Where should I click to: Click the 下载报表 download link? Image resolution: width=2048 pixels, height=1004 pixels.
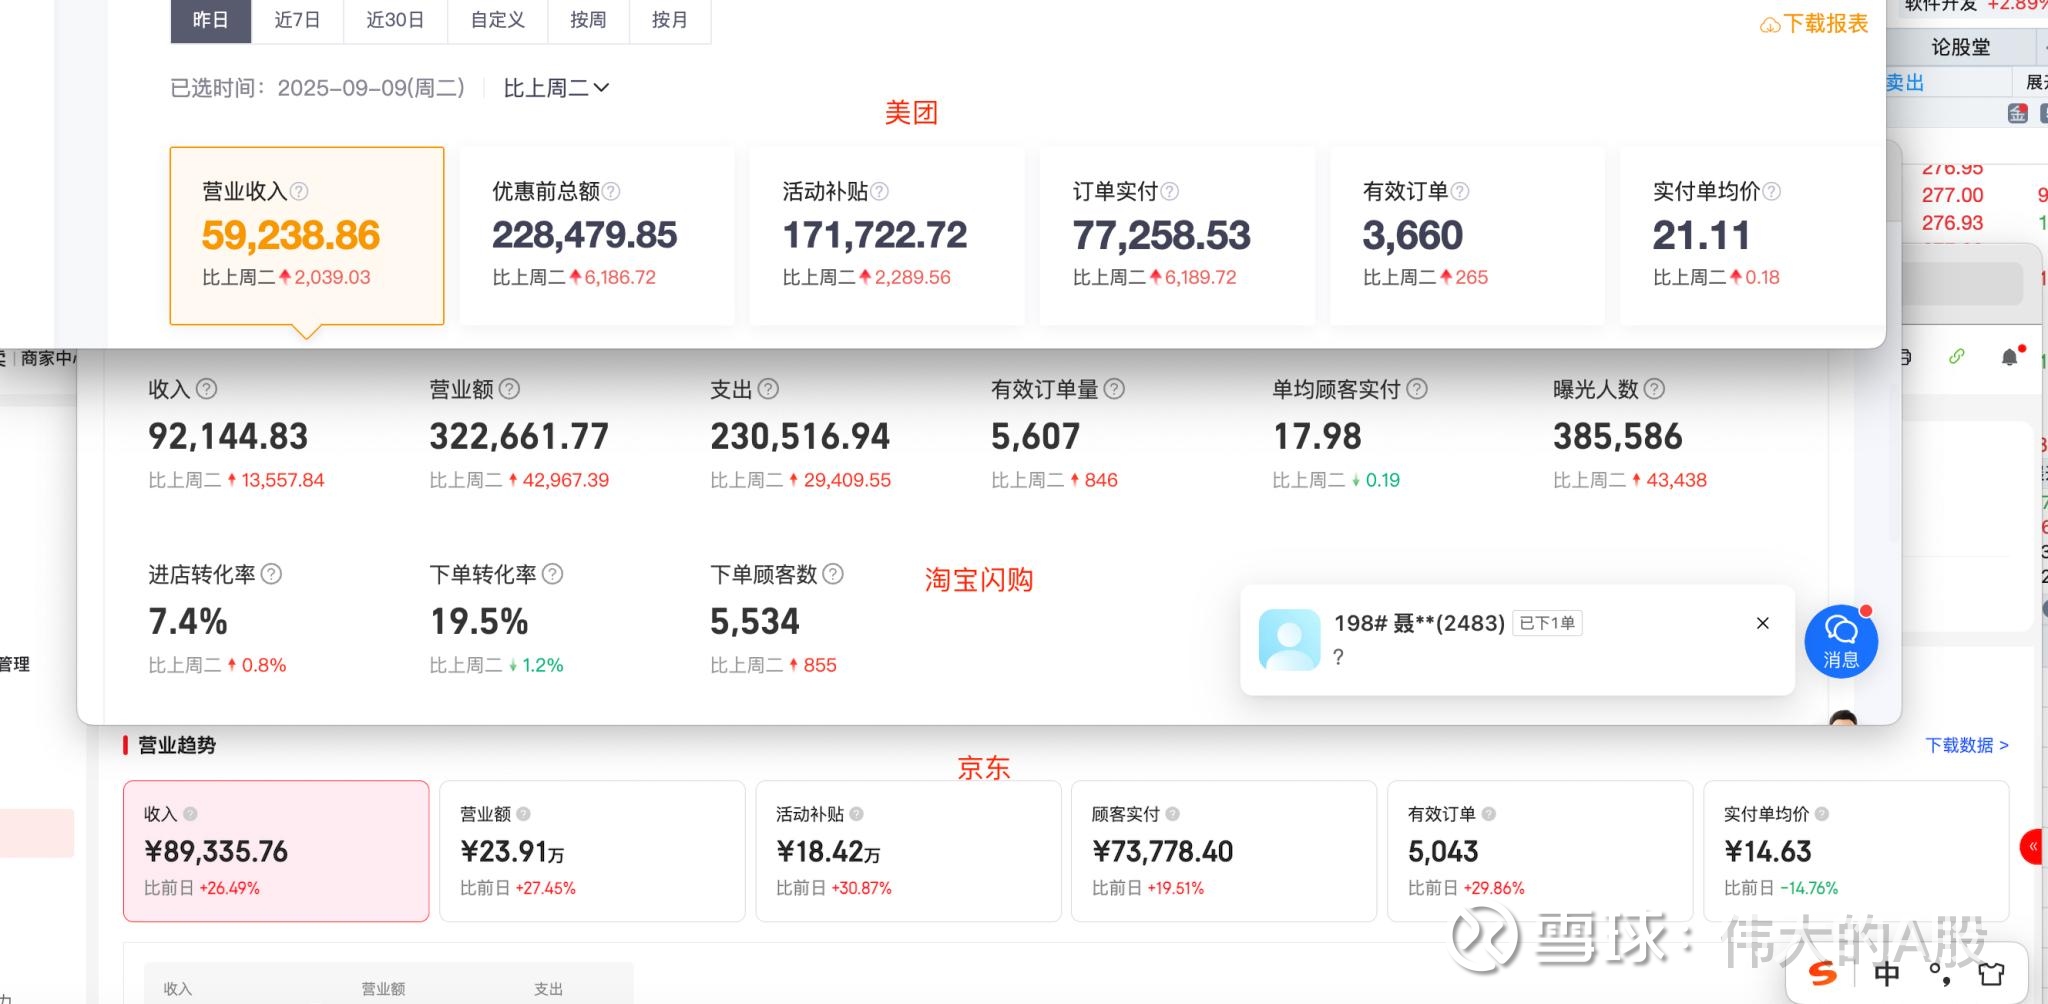[x=1815, y=24]
